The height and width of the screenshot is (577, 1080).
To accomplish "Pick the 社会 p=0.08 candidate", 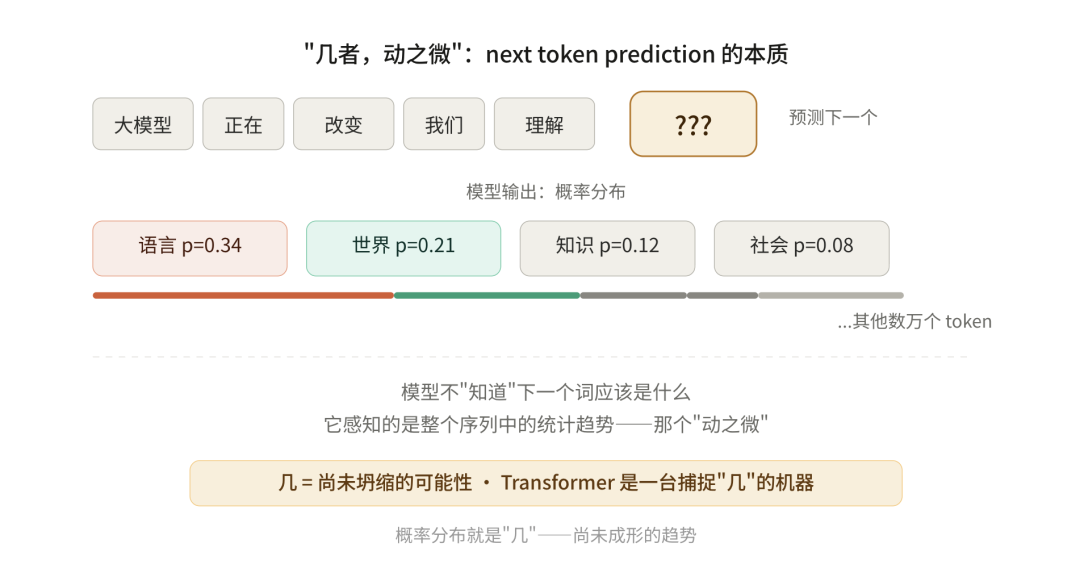I will [x=801, y=248].
